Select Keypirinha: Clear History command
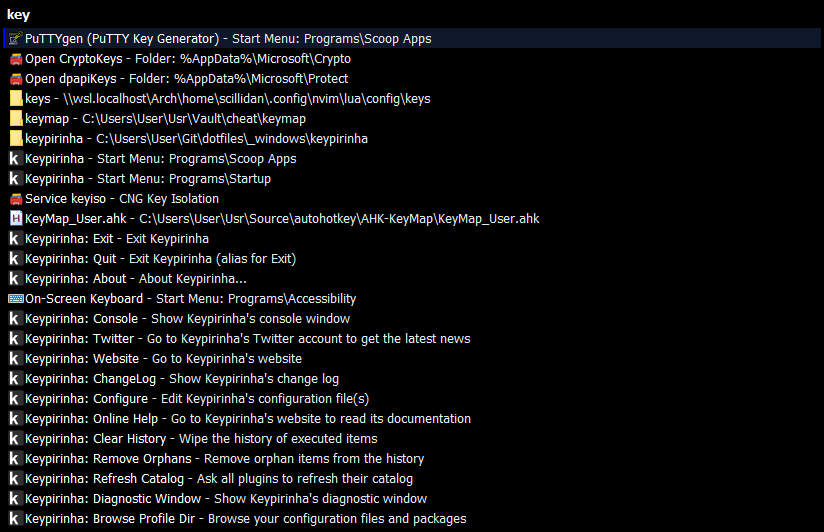 (412, 438)
